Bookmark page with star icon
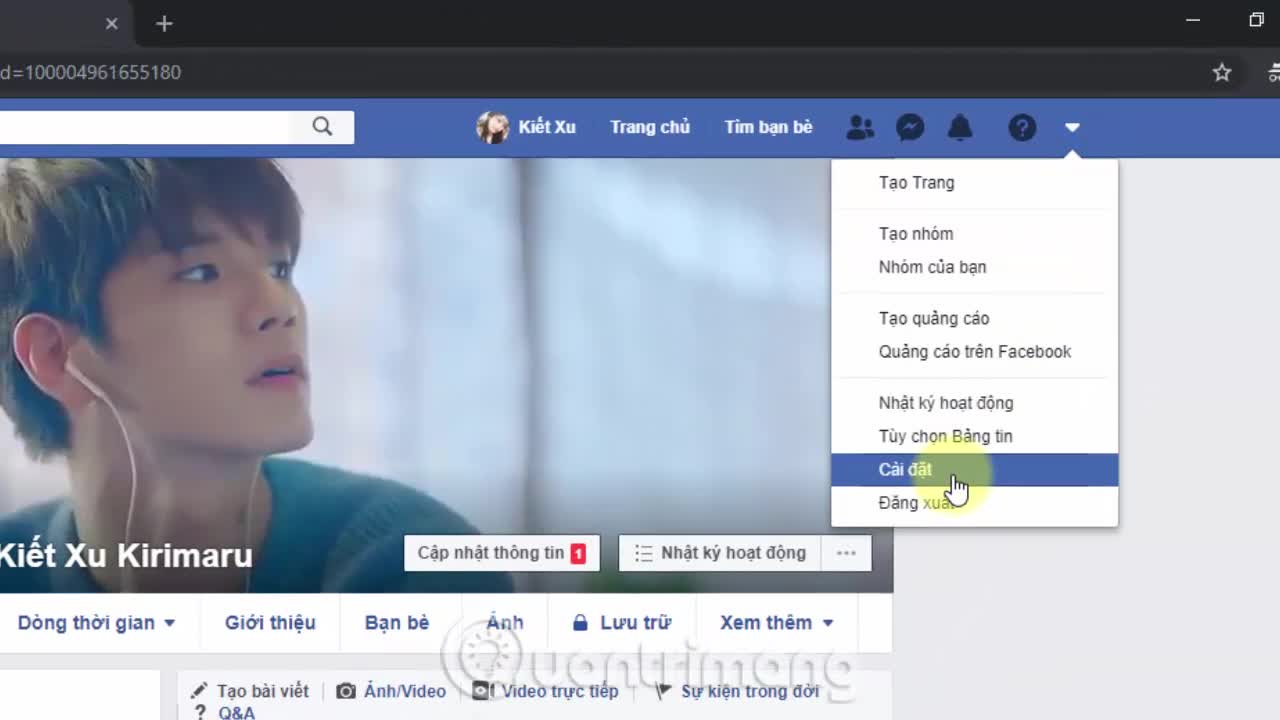This screenshot has height=720, width=1280. 1222,72
